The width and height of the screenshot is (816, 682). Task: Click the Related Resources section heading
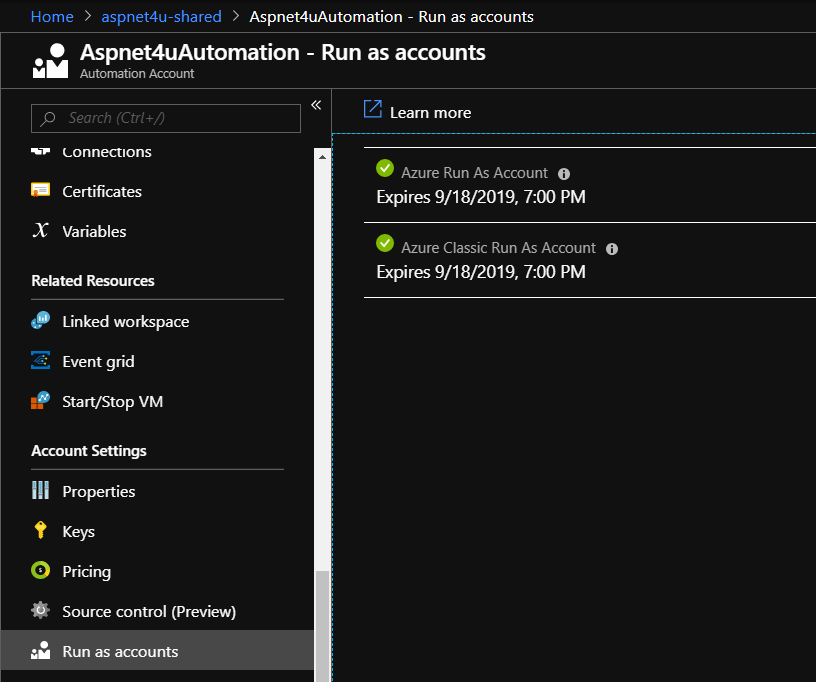[93, 280]
